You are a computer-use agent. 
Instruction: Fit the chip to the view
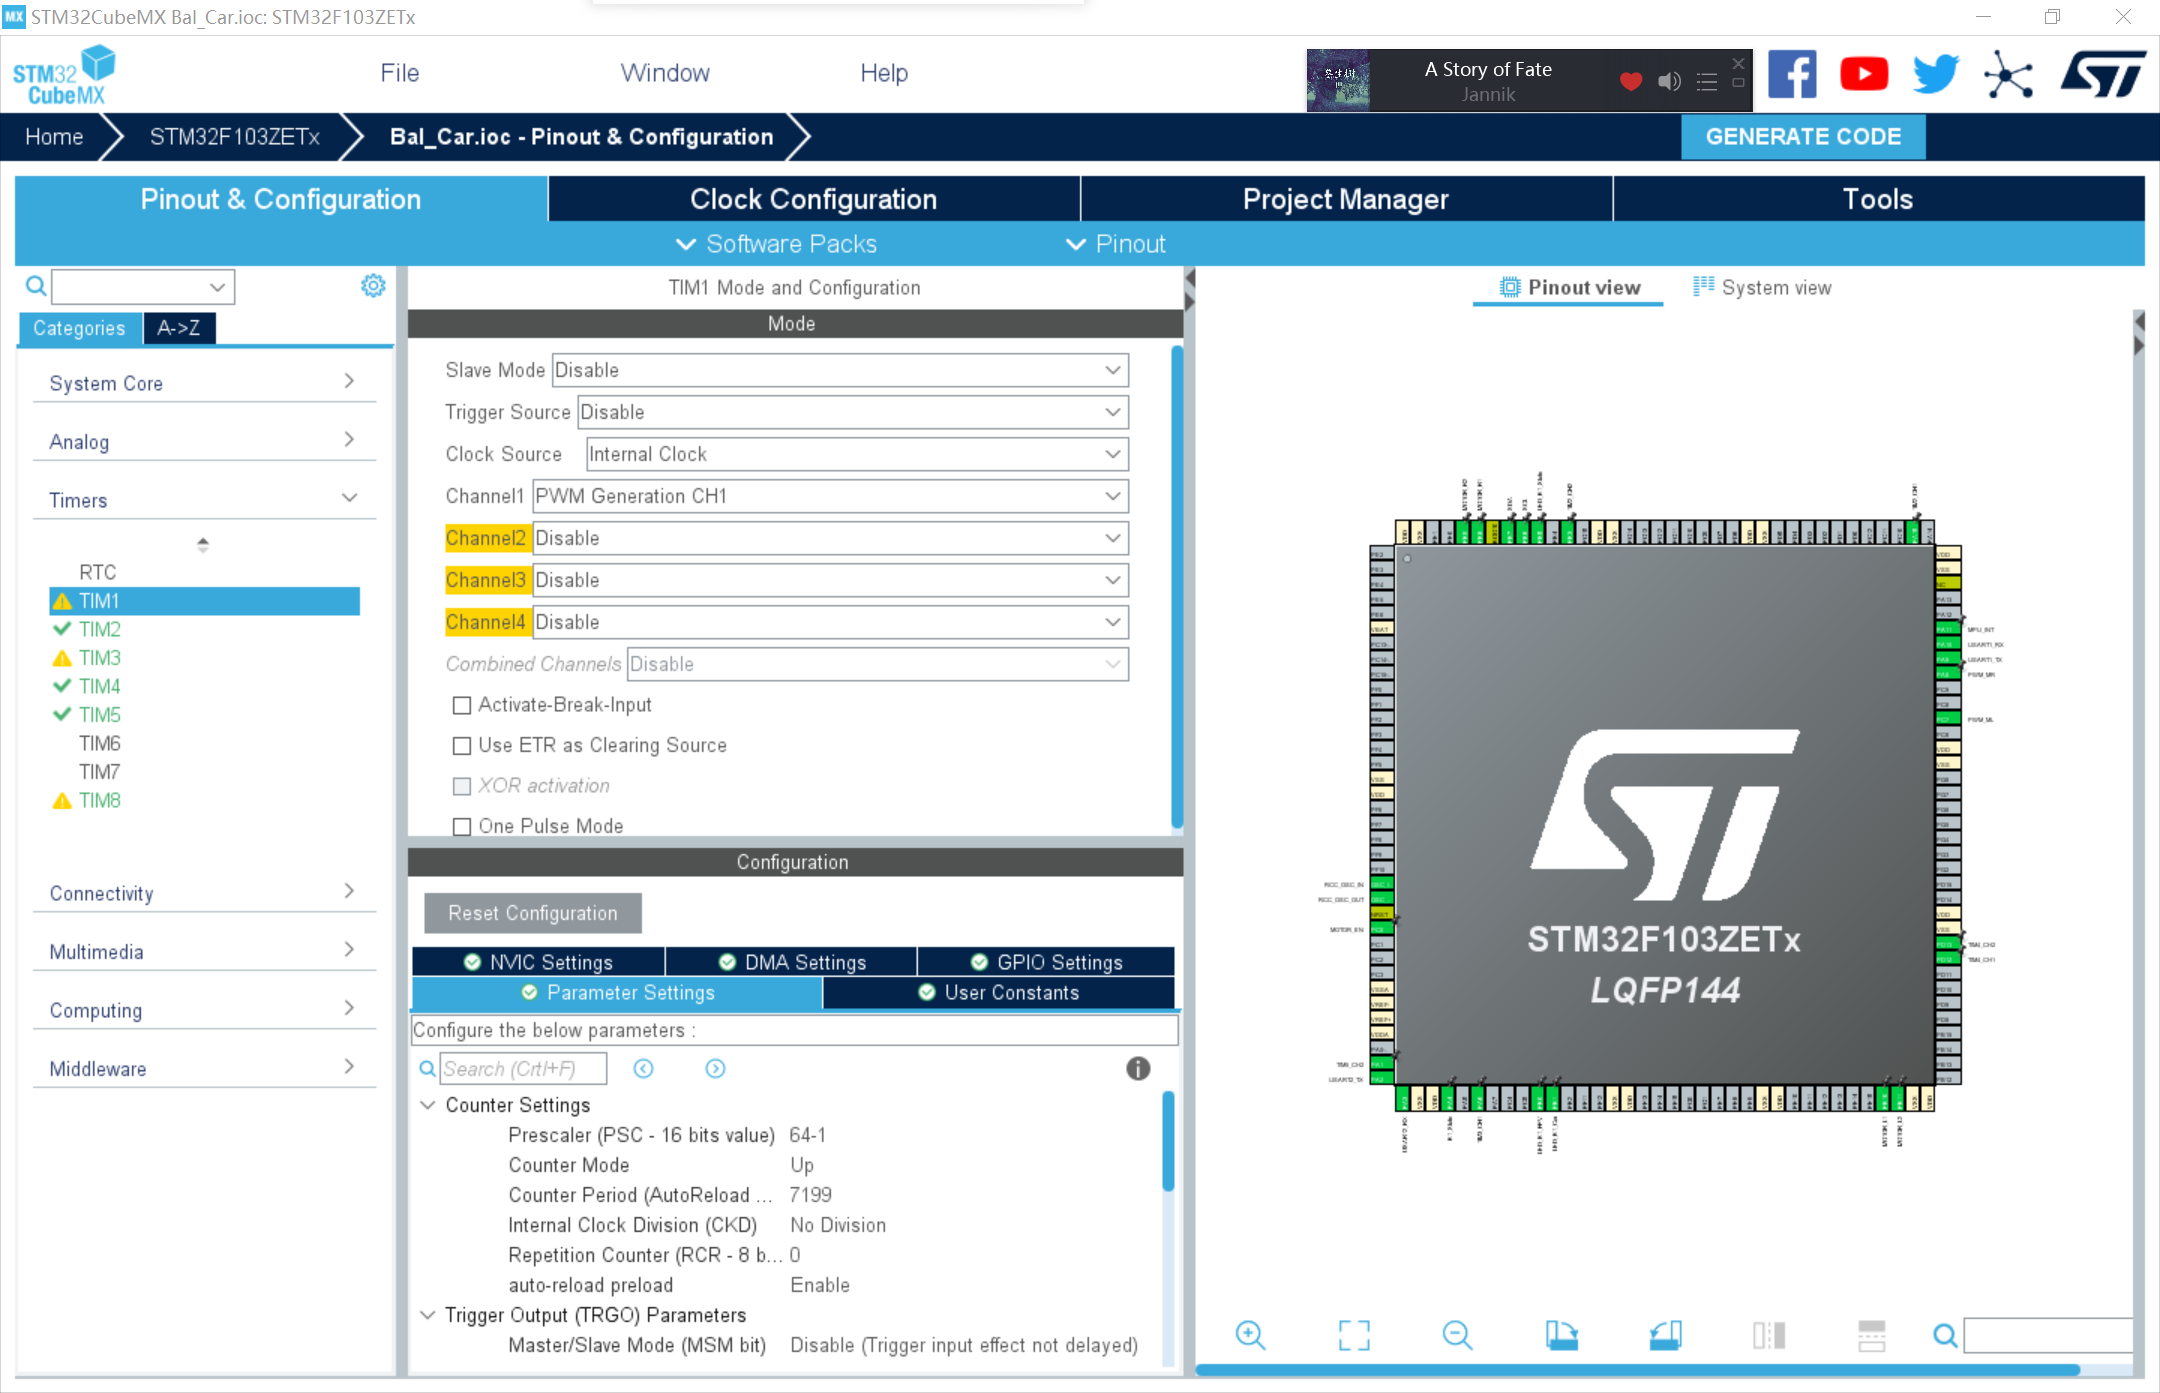coord(1354,1334)
